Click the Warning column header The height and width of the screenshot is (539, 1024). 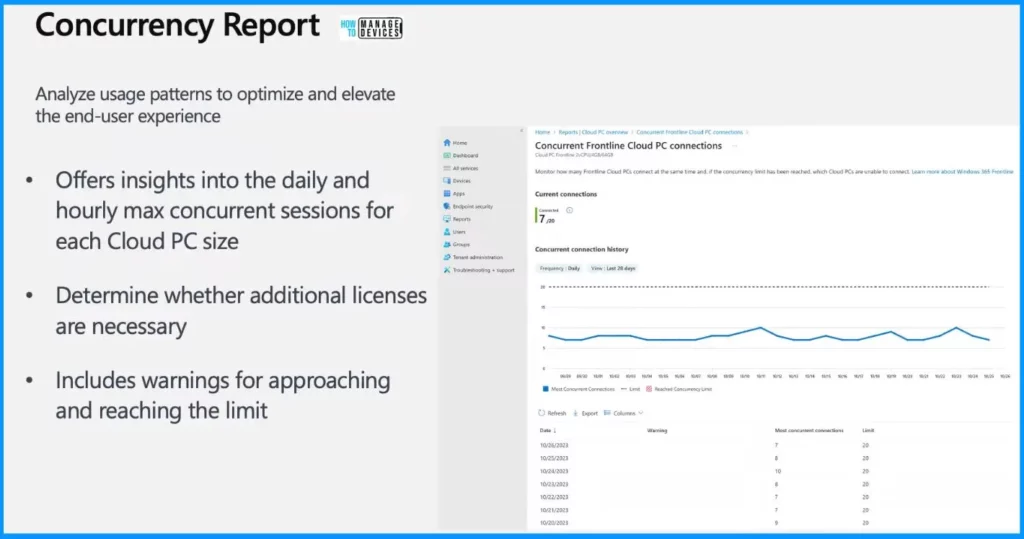click(x=657, y=431)
